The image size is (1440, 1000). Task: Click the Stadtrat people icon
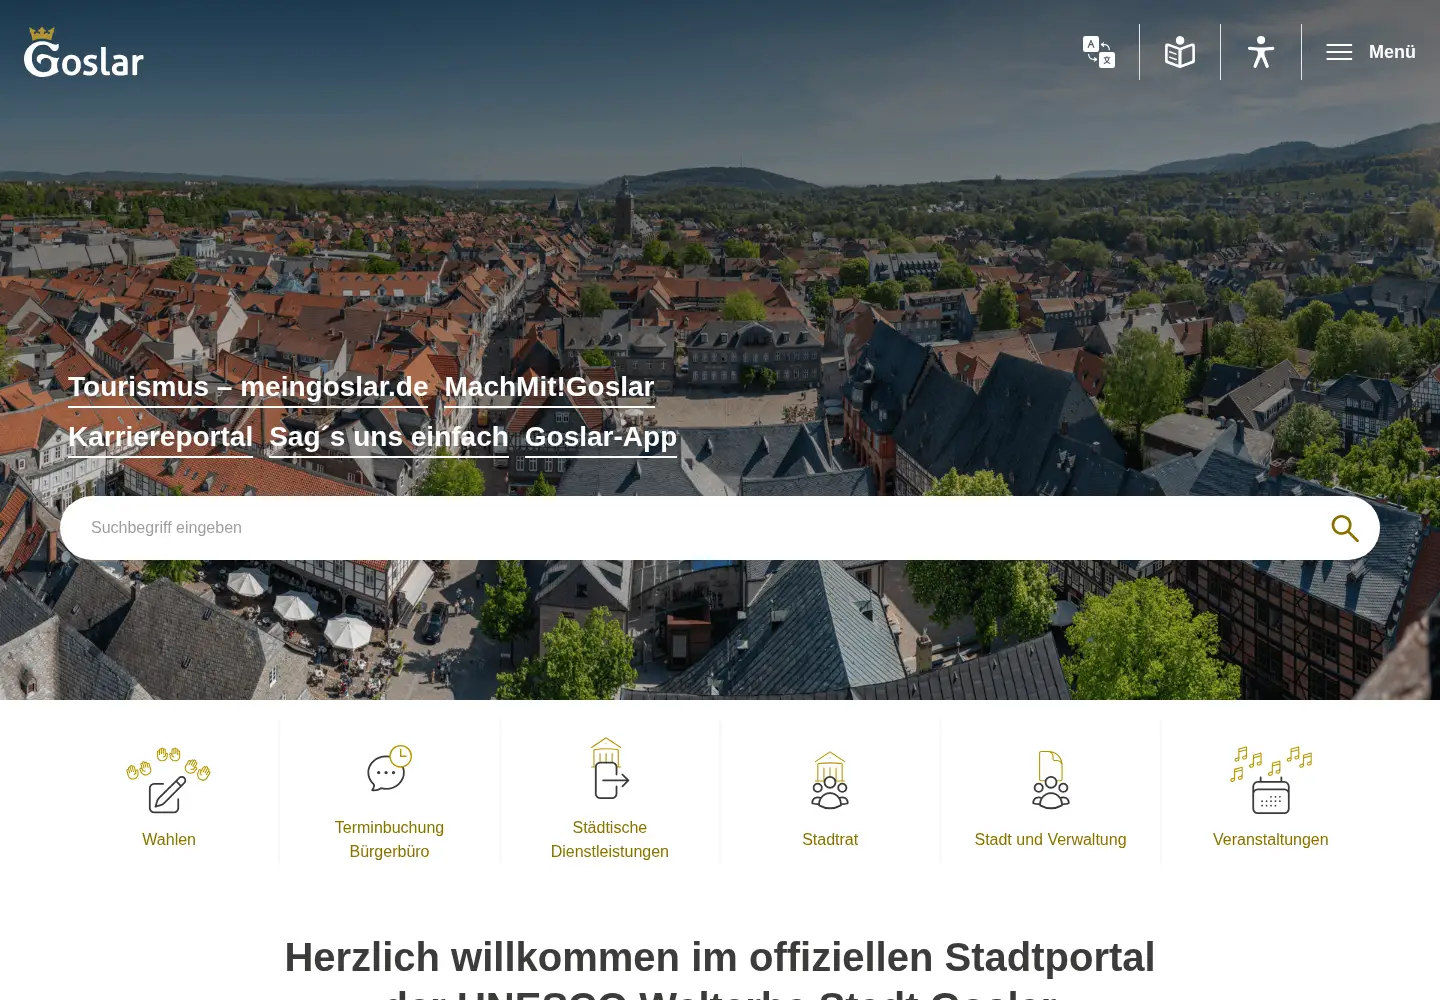[830, 780]
